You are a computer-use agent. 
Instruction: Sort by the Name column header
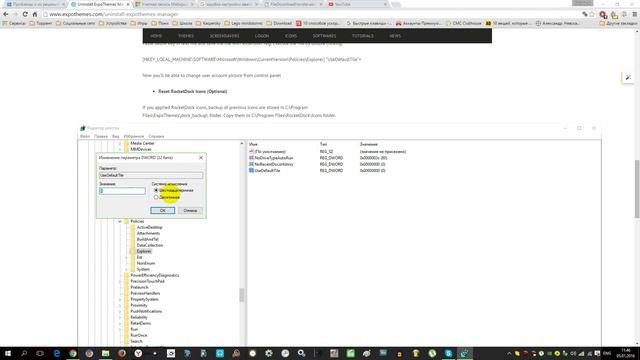click(253, 144)
